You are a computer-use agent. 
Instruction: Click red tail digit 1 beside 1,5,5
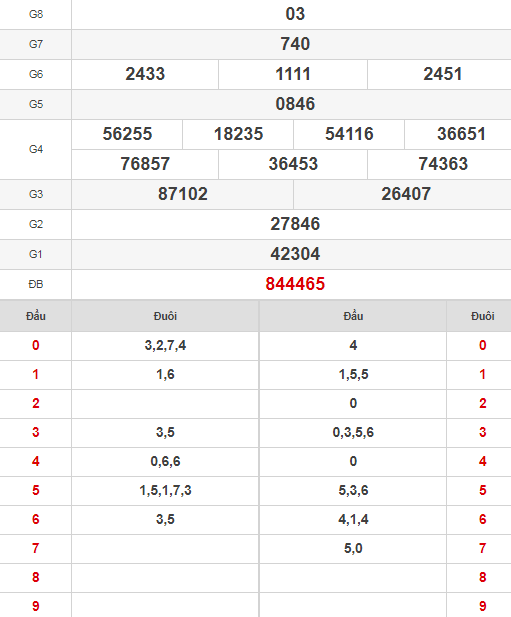[483, 374]
